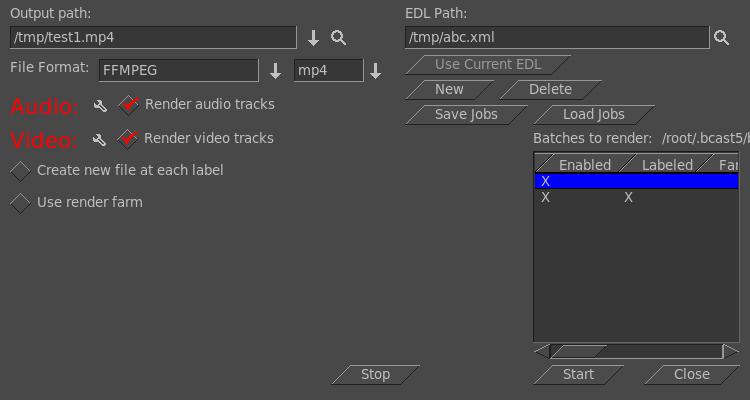The height and width of the screenshot is (400, 750).
Task: Click the Load Jobs button
Action: point(593,114)
